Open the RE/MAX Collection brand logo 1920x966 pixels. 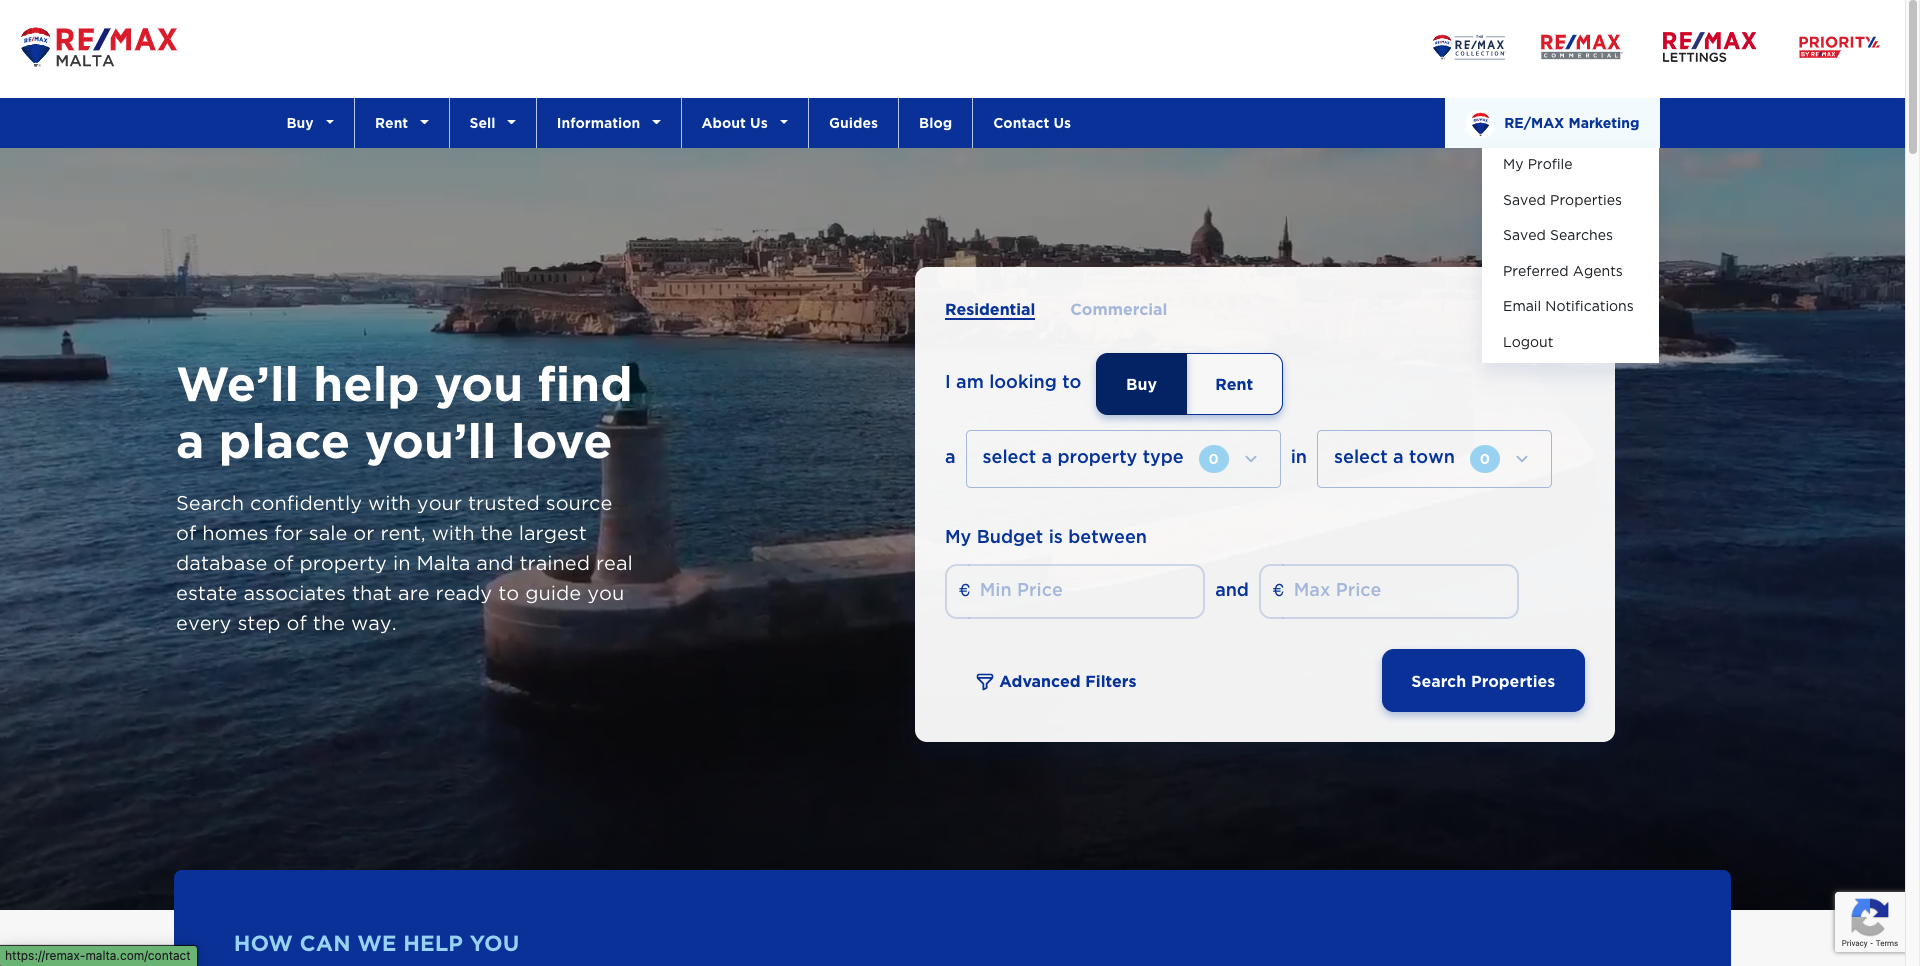tap(1468, 47)
